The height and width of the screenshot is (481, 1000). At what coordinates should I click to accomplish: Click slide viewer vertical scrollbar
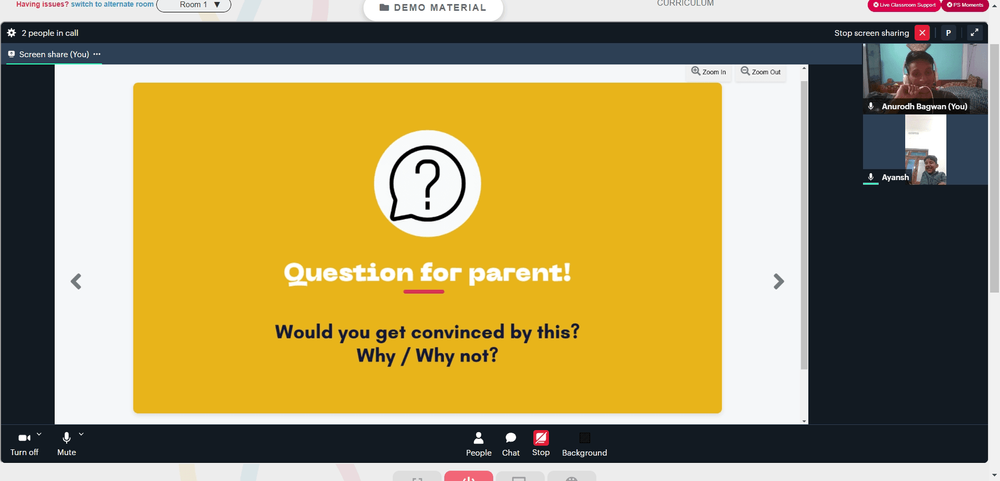[x=804, y=223]
